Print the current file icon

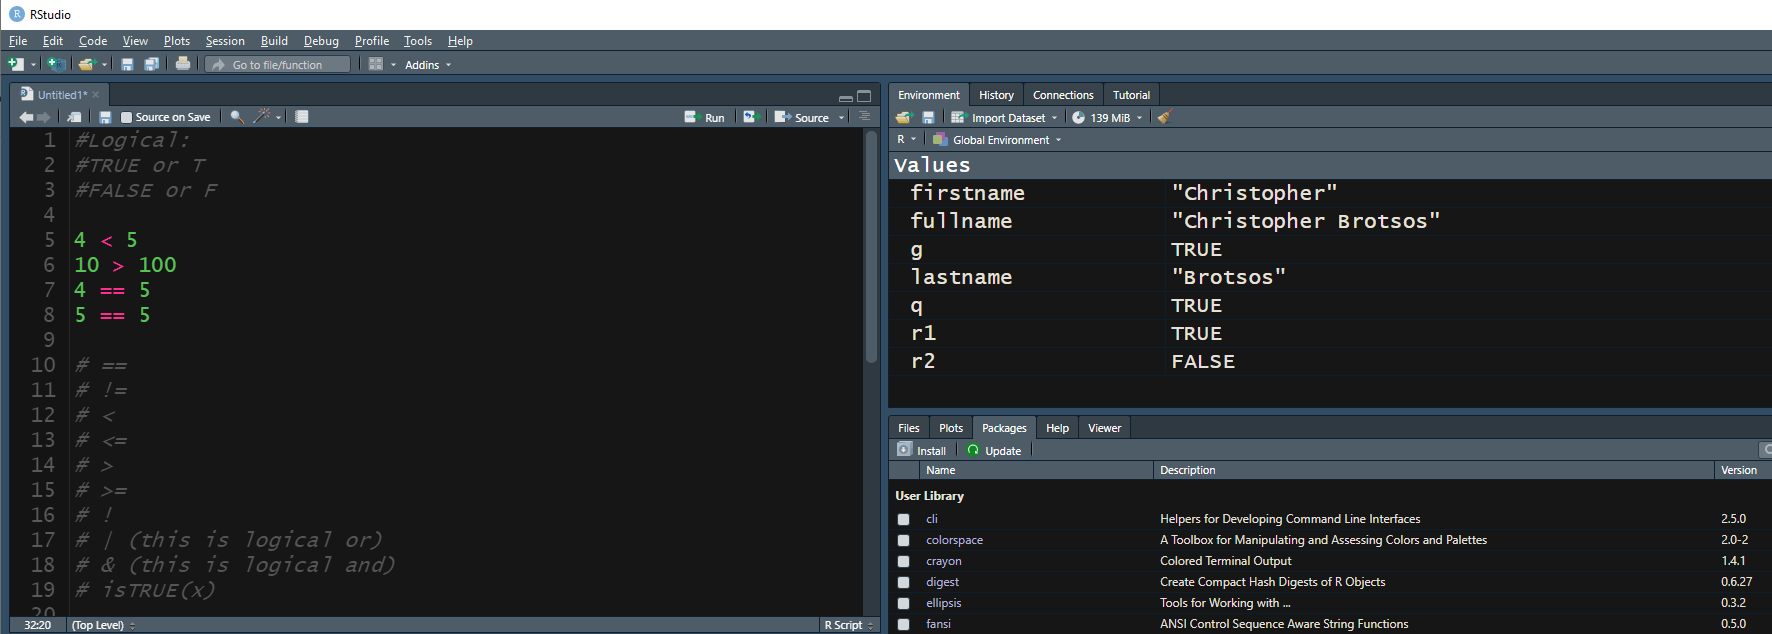click(x=183, y=64)
